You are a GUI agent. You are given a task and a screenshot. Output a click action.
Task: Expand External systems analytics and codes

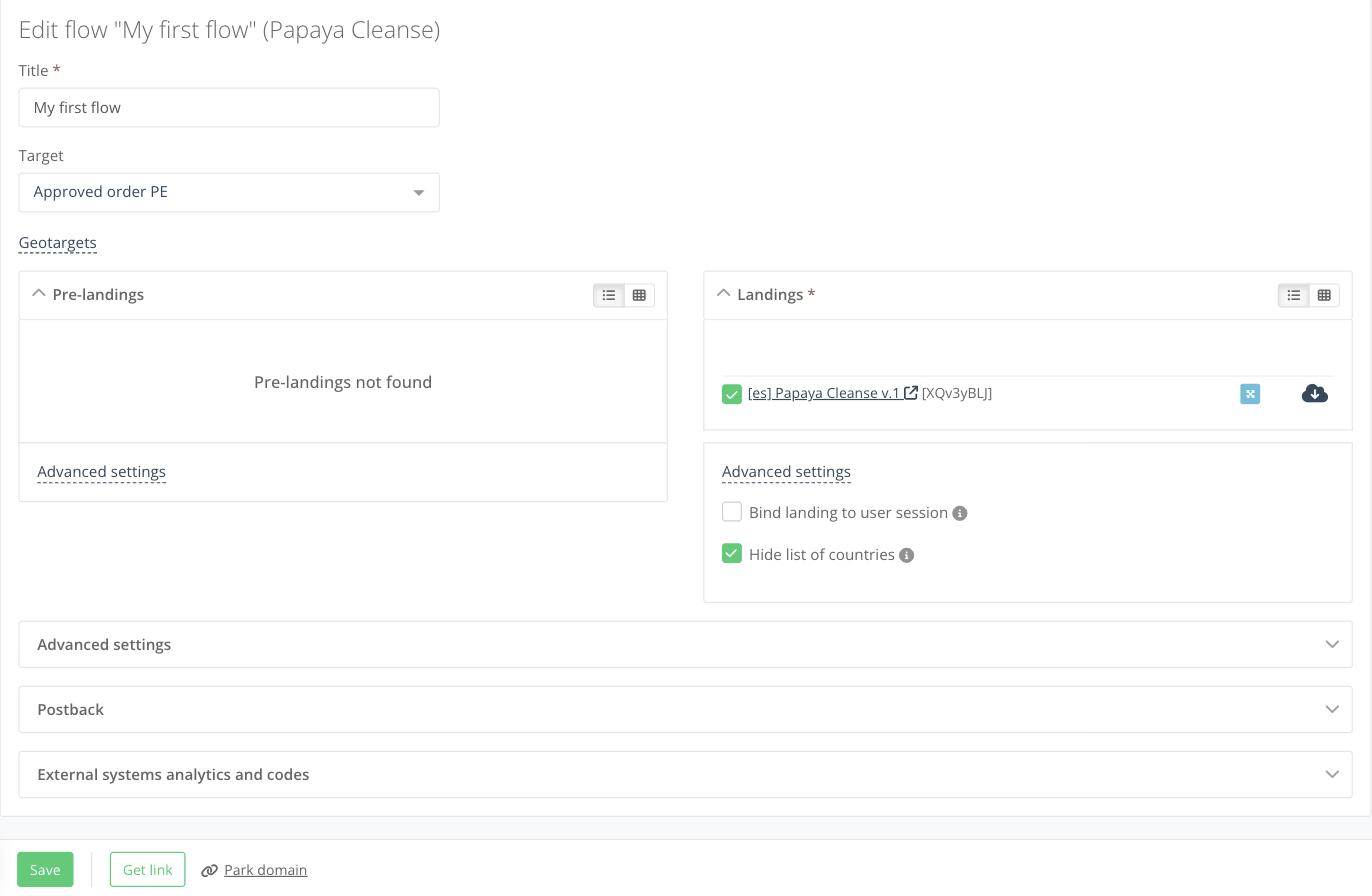click(x=686, y=774)
